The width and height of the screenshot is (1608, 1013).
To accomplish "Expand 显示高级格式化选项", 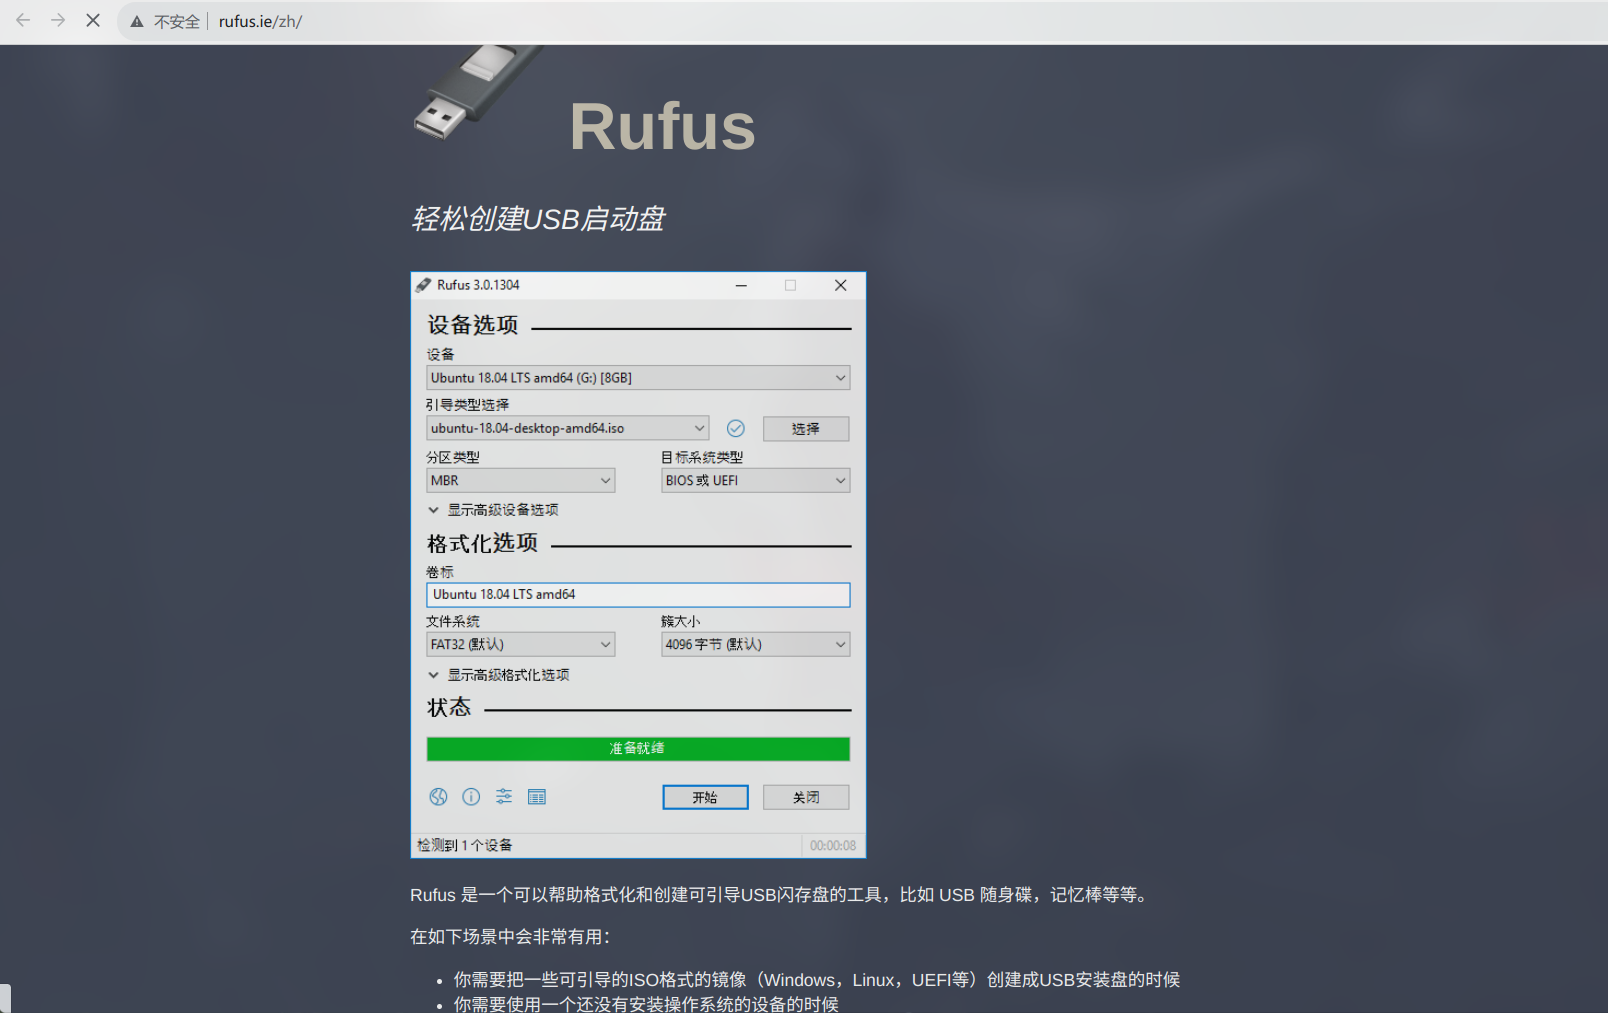I will [x=499, y=675].
